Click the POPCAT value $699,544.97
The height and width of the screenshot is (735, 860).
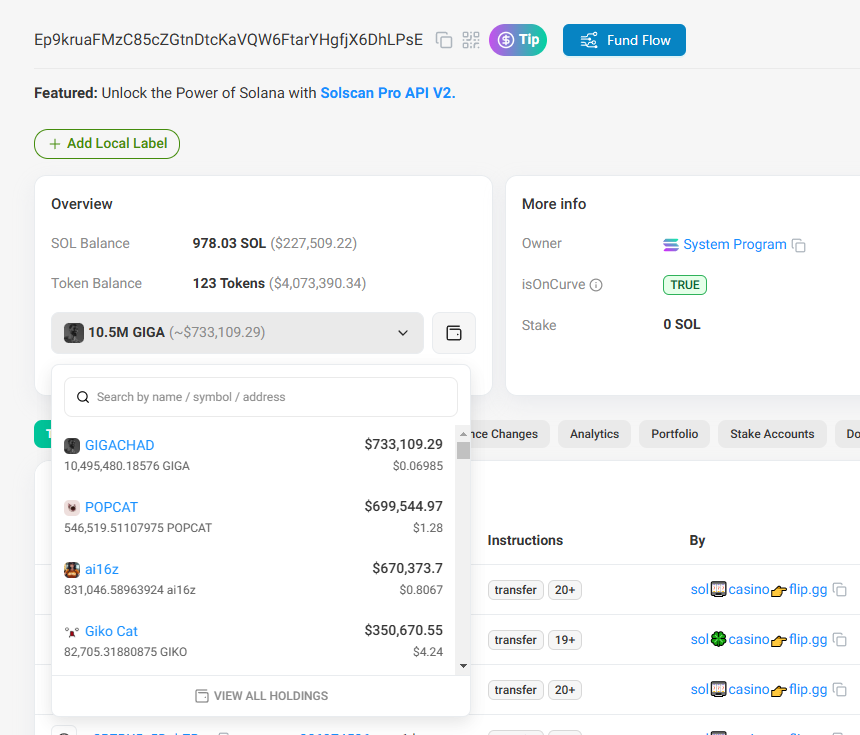coord(404,506)
